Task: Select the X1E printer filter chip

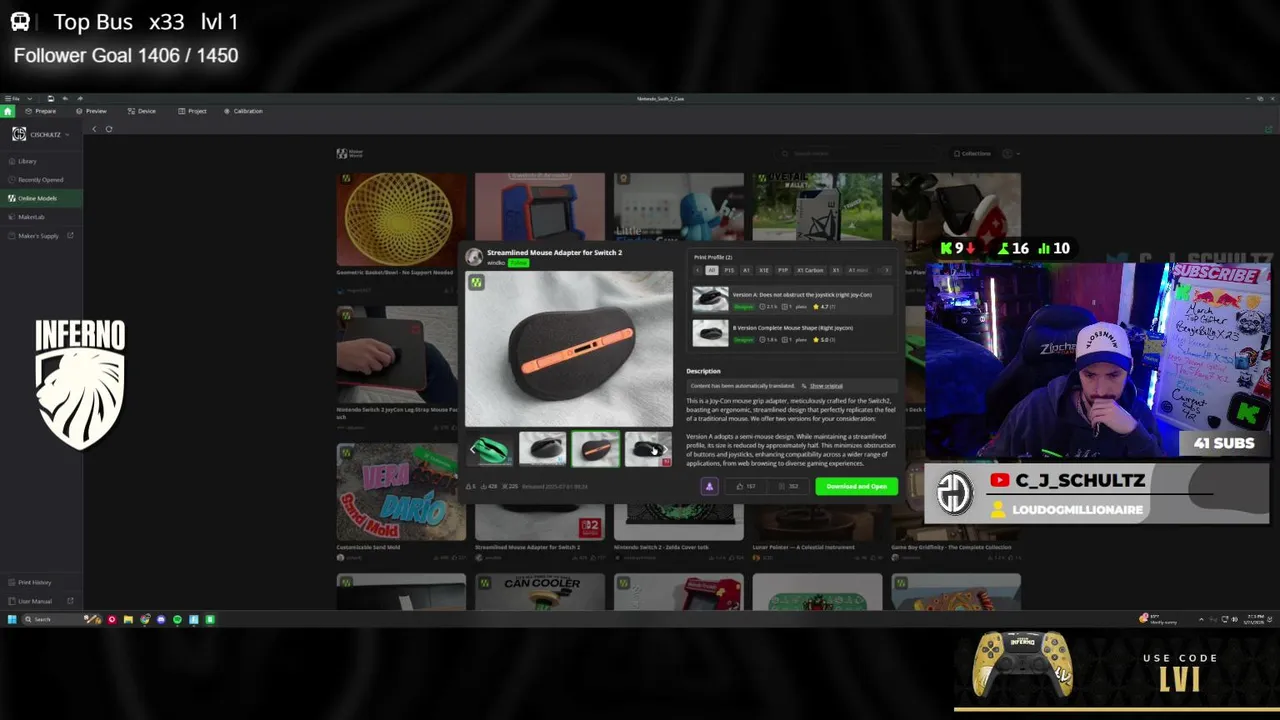Action: click(764, 270)
